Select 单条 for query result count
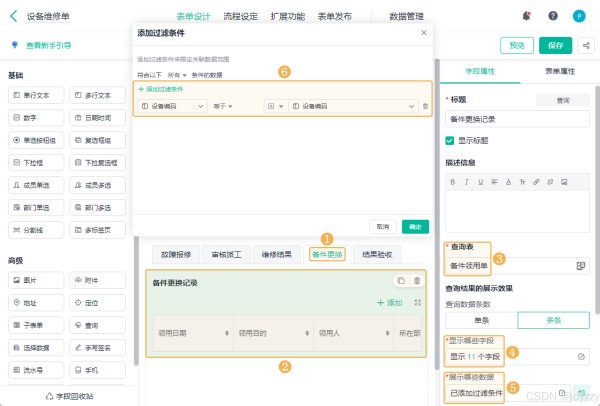This screenshot has height=406, width=600. point(481,320)
